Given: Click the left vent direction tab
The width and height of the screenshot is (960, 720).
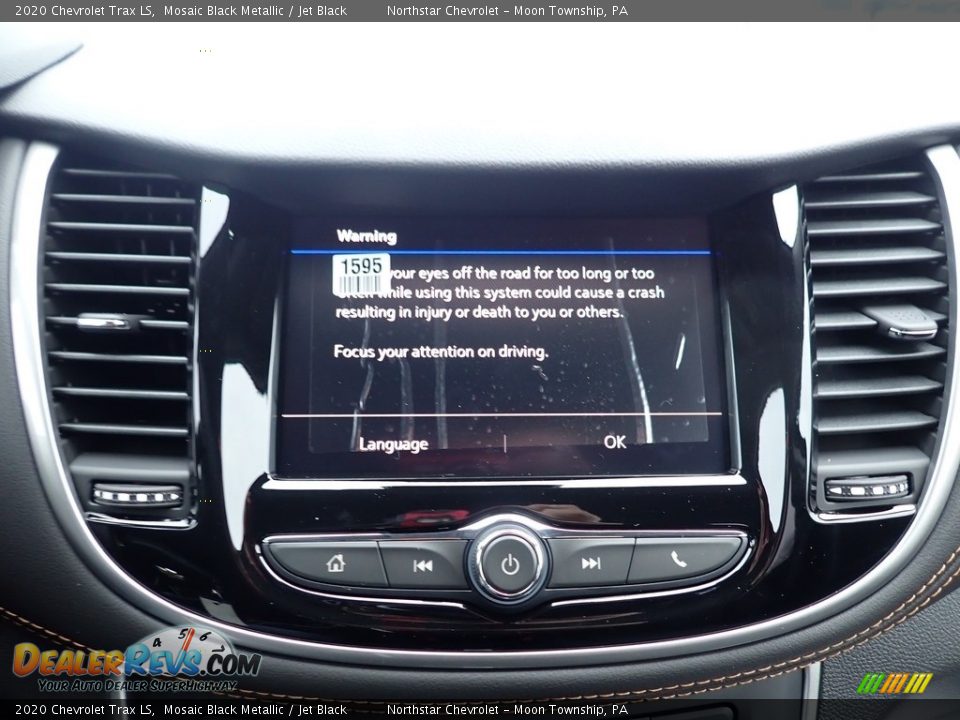Looking at the screenshot, I should (103, 322).
